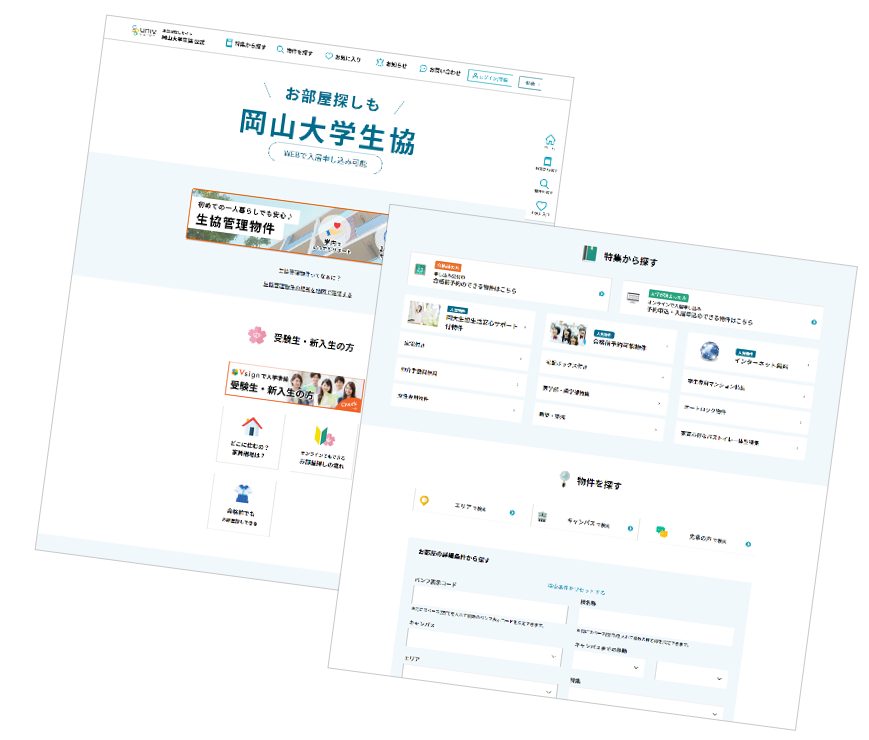Open the 合格前予約可能物件 card with student photo

tap(610, 338)
